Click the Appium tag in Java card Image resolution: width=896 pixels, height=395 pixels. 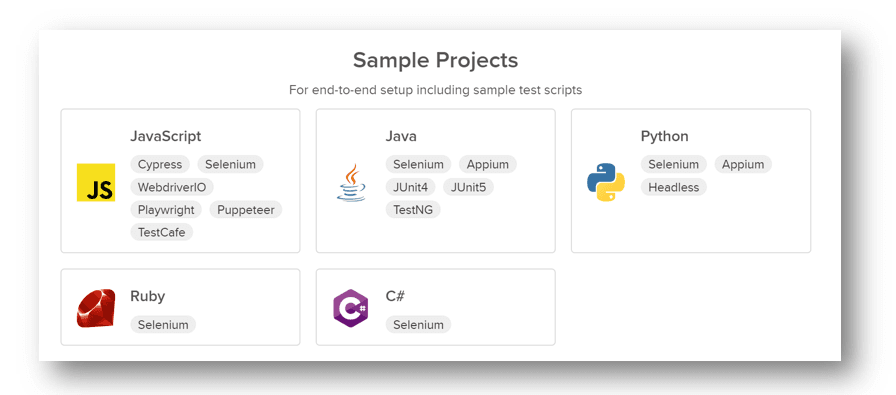pos(487,165)
